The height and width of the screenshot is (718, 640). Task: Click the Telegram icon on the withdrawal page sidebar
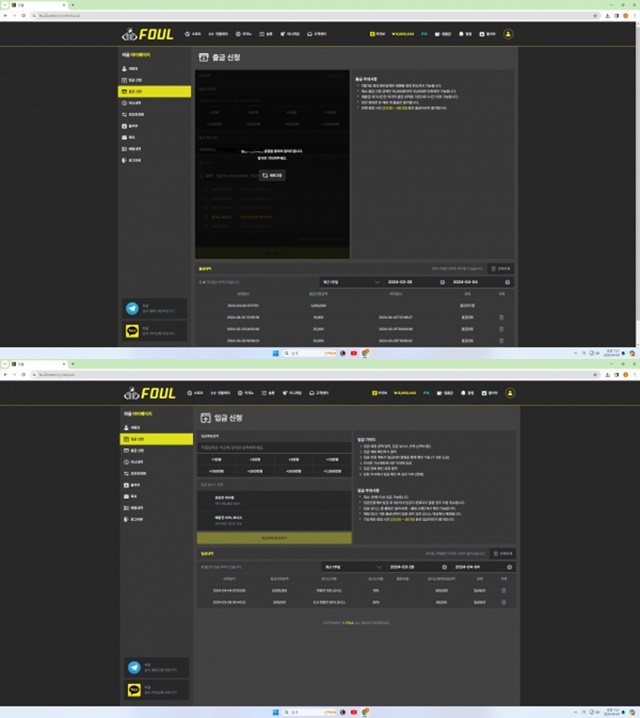click(132, 309)
